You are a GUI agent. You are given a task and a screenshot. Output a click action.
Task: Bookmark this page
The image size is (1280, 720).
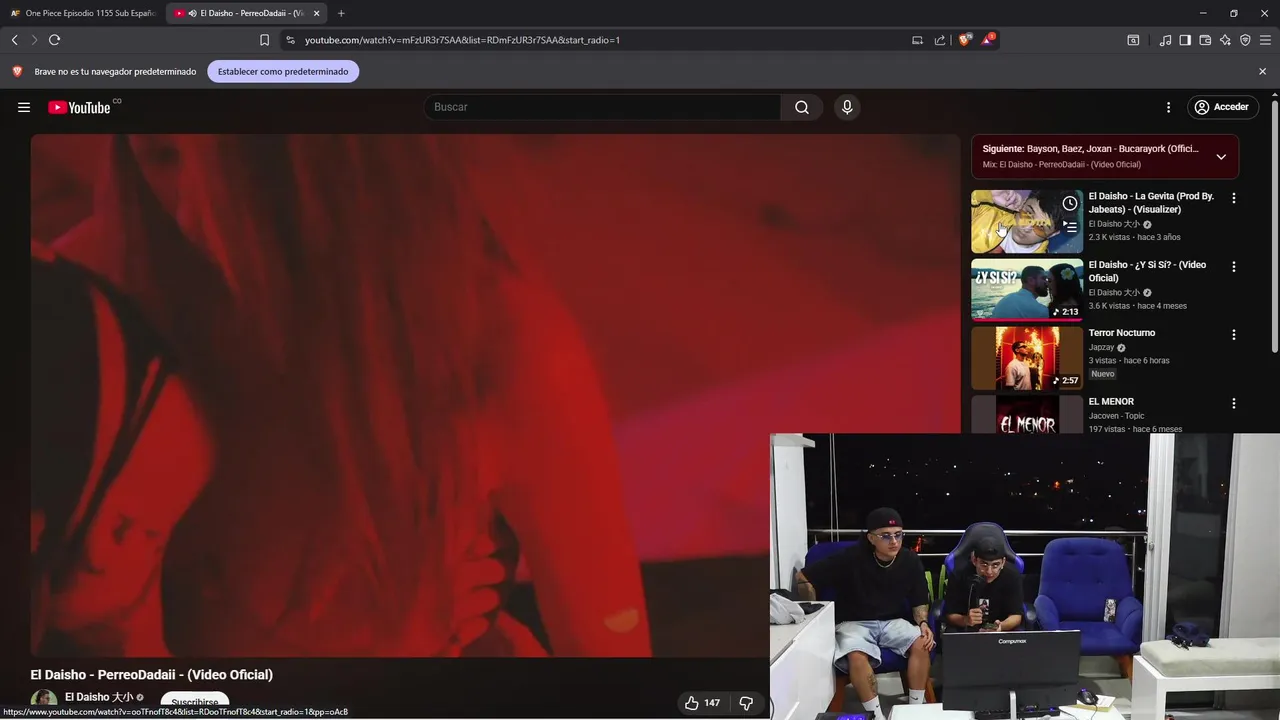(x=264, y=40)
